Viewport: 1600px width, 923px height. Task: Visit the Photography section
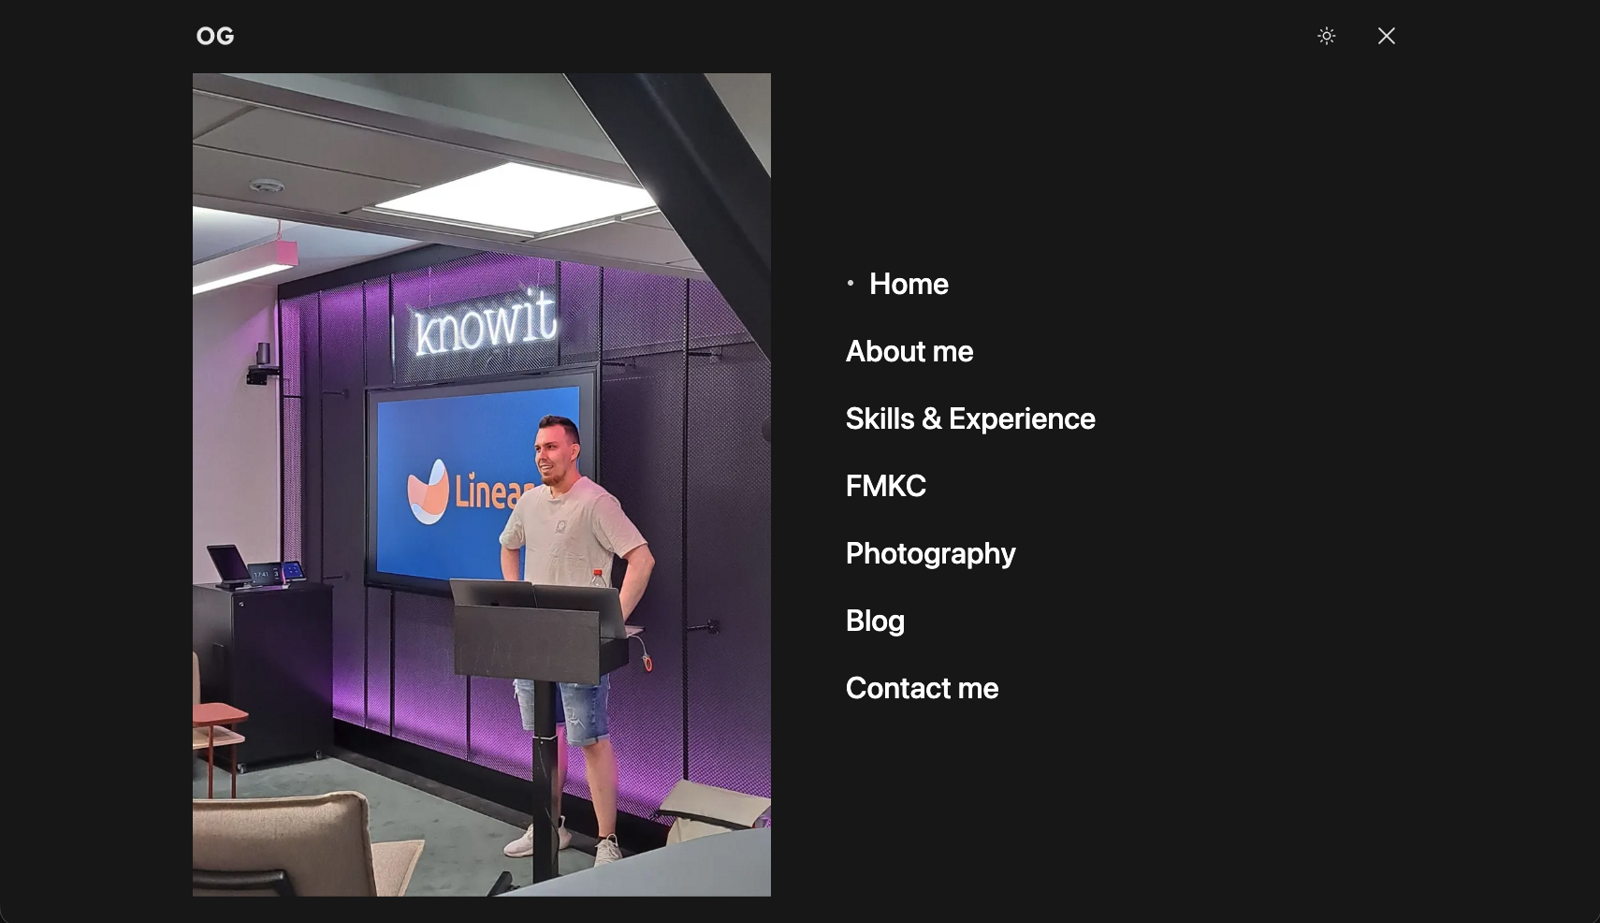(x=930, y=553)
